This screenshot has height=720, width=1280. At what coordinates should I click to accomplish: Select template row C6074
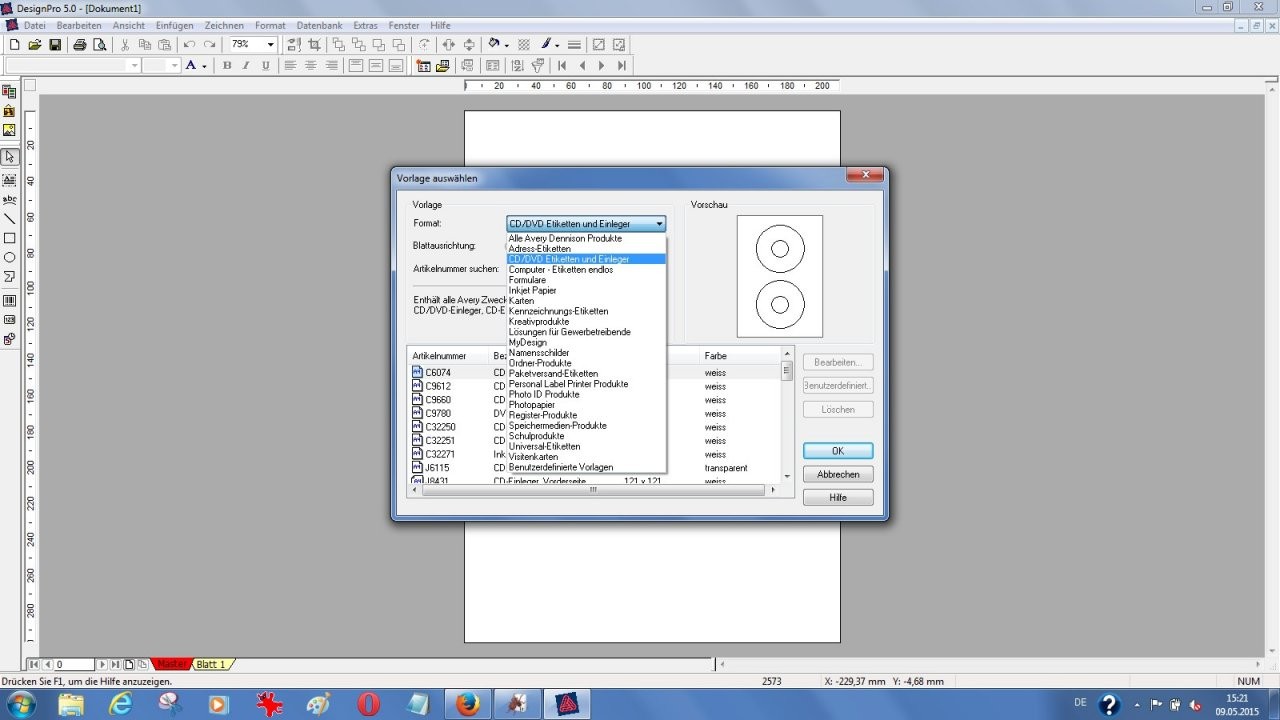594,372
